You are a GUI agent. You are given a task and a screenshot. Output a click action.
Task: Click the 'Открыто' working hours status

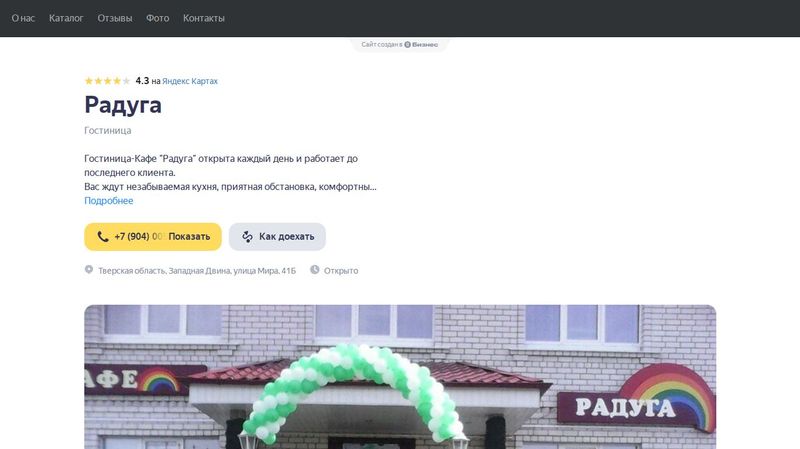341,270
